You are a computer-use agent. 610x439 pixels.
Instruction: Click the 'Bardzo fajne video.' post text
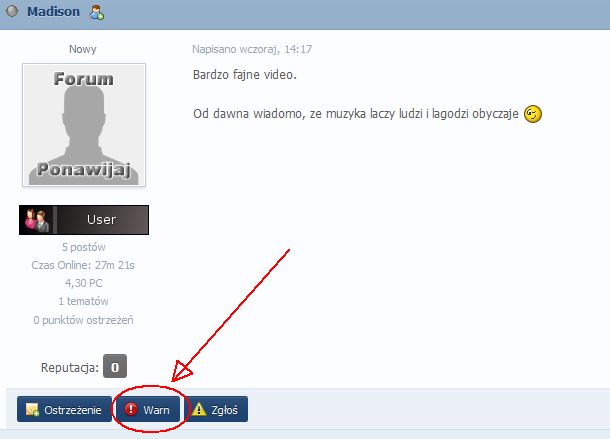[245, 75]
